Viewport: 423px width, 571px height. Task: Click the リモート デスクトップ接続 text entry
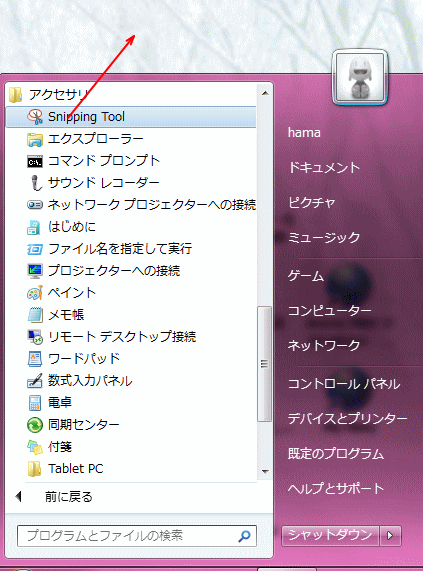[122, 337]
